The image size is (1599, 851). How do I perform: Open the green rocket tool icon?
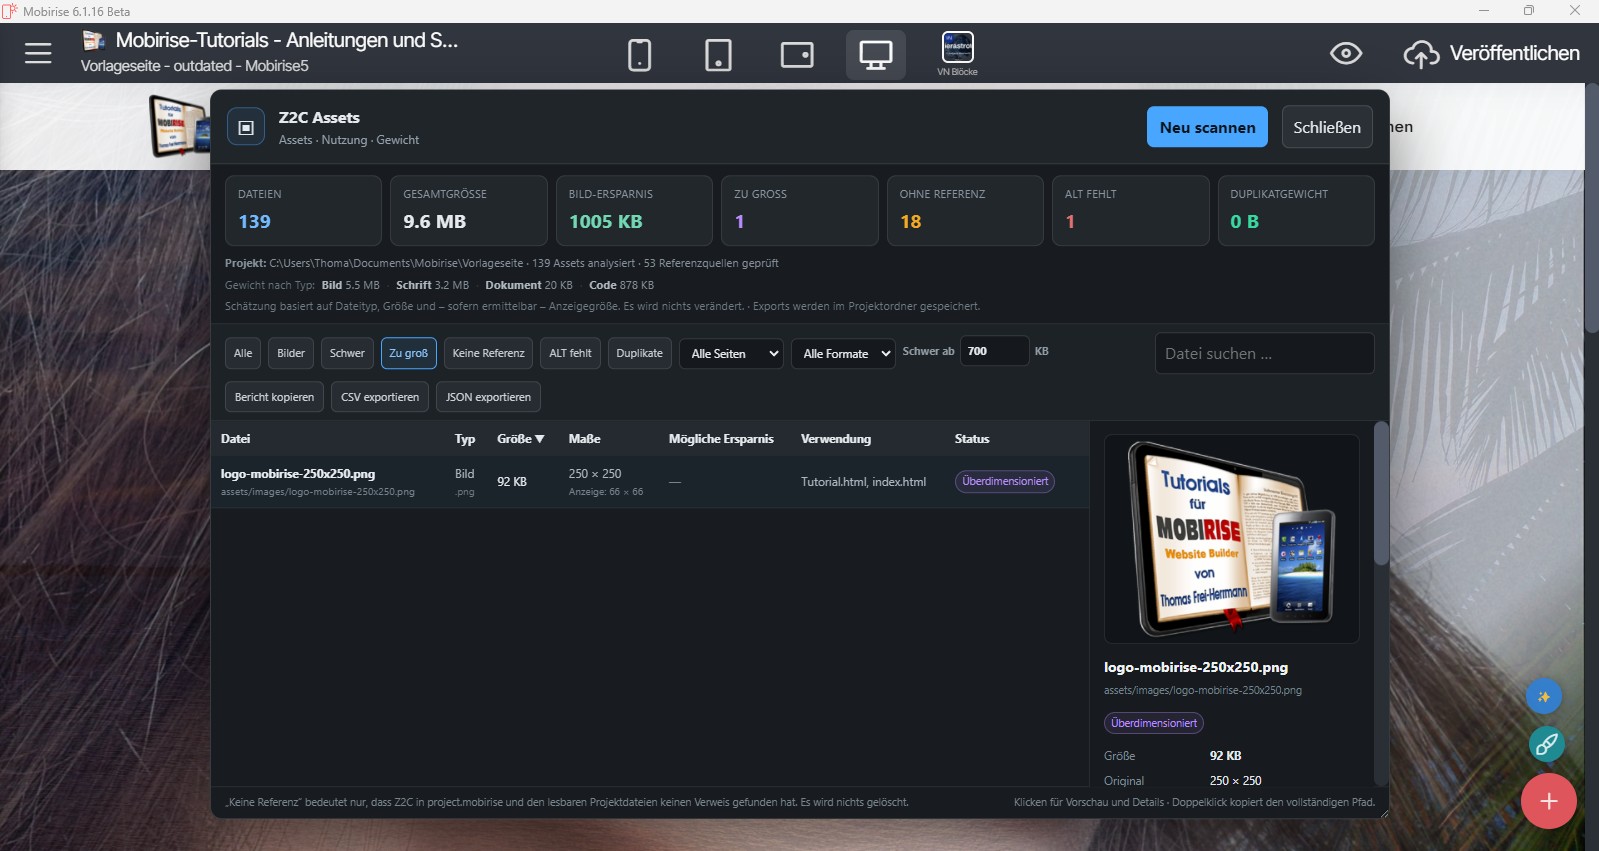tap(1547, 744)
